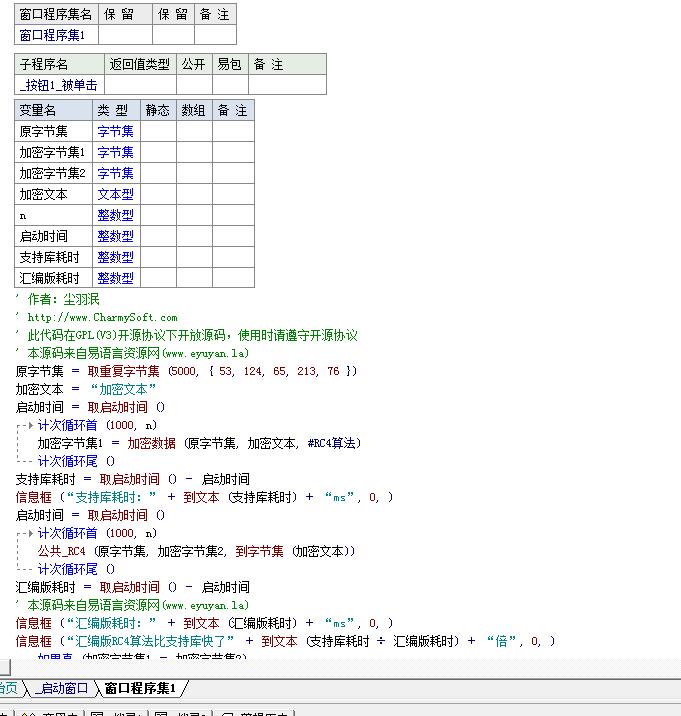Click the 到字节集 command

point(259,551)
